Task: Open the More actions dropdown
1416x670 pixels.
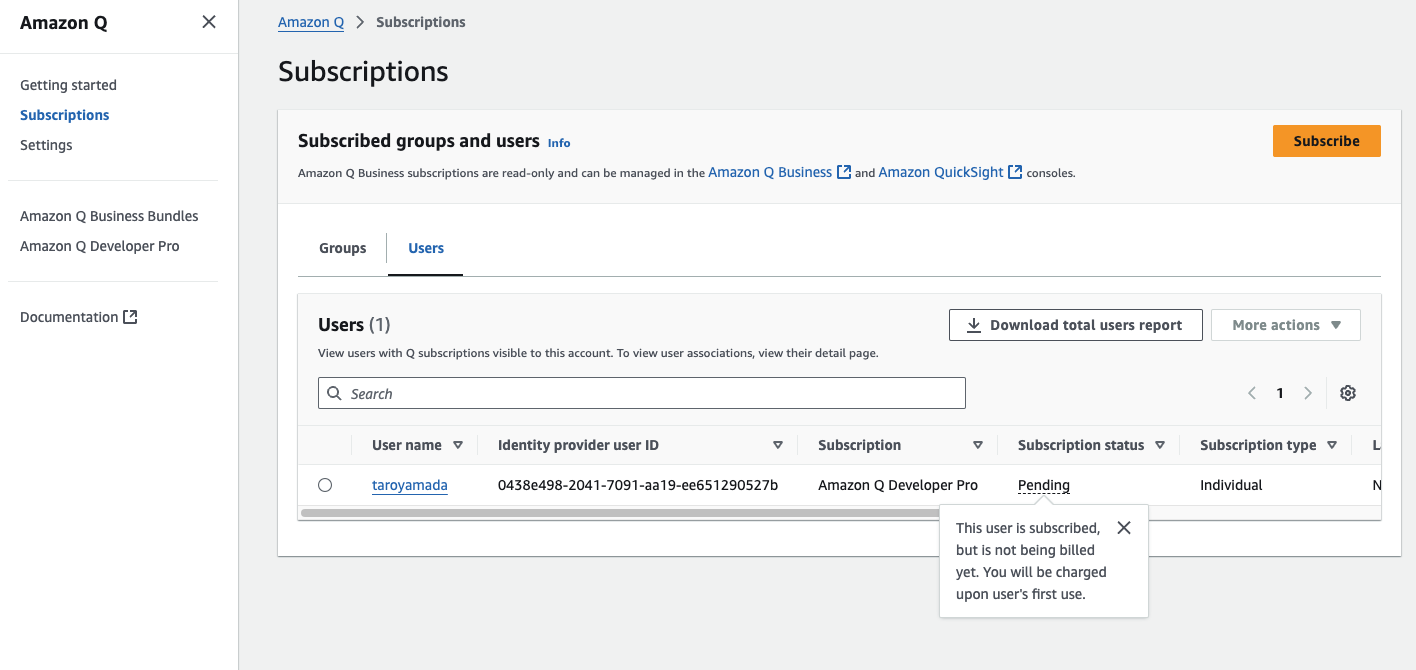Action: (1285, 324)
